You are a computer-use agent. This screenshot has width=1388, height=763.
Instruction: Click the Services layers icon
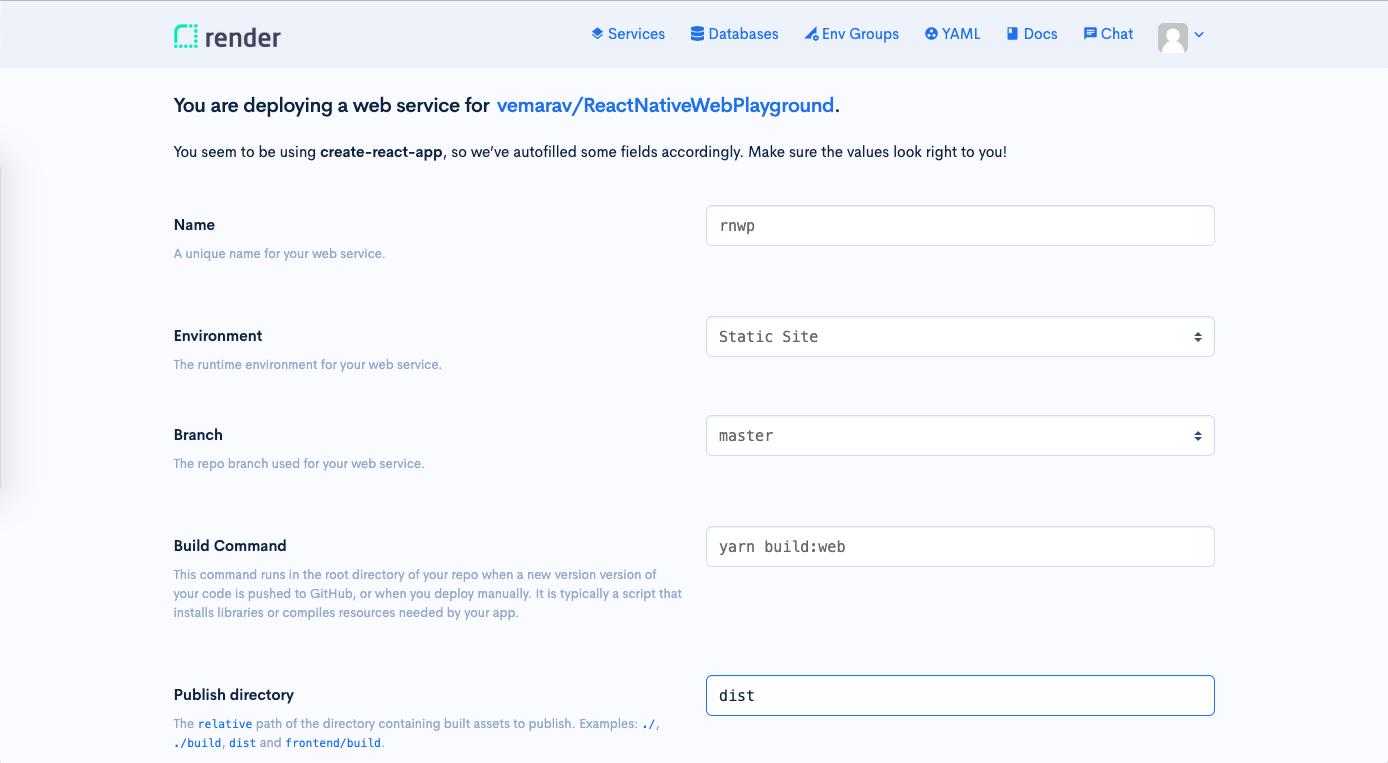(x=597, y=33)
